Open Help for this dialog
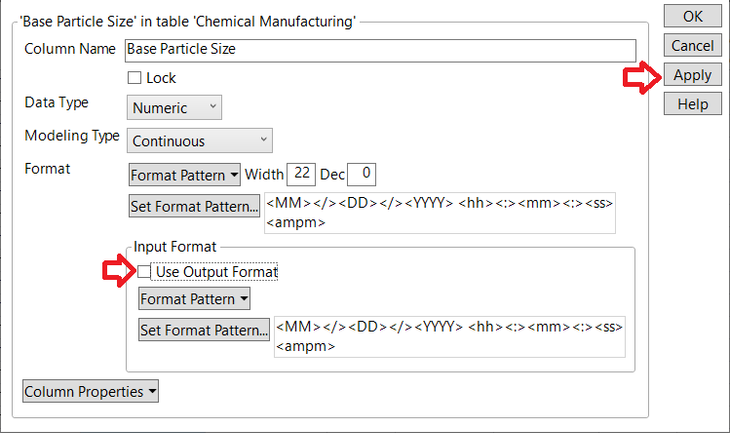 point(692,104)
